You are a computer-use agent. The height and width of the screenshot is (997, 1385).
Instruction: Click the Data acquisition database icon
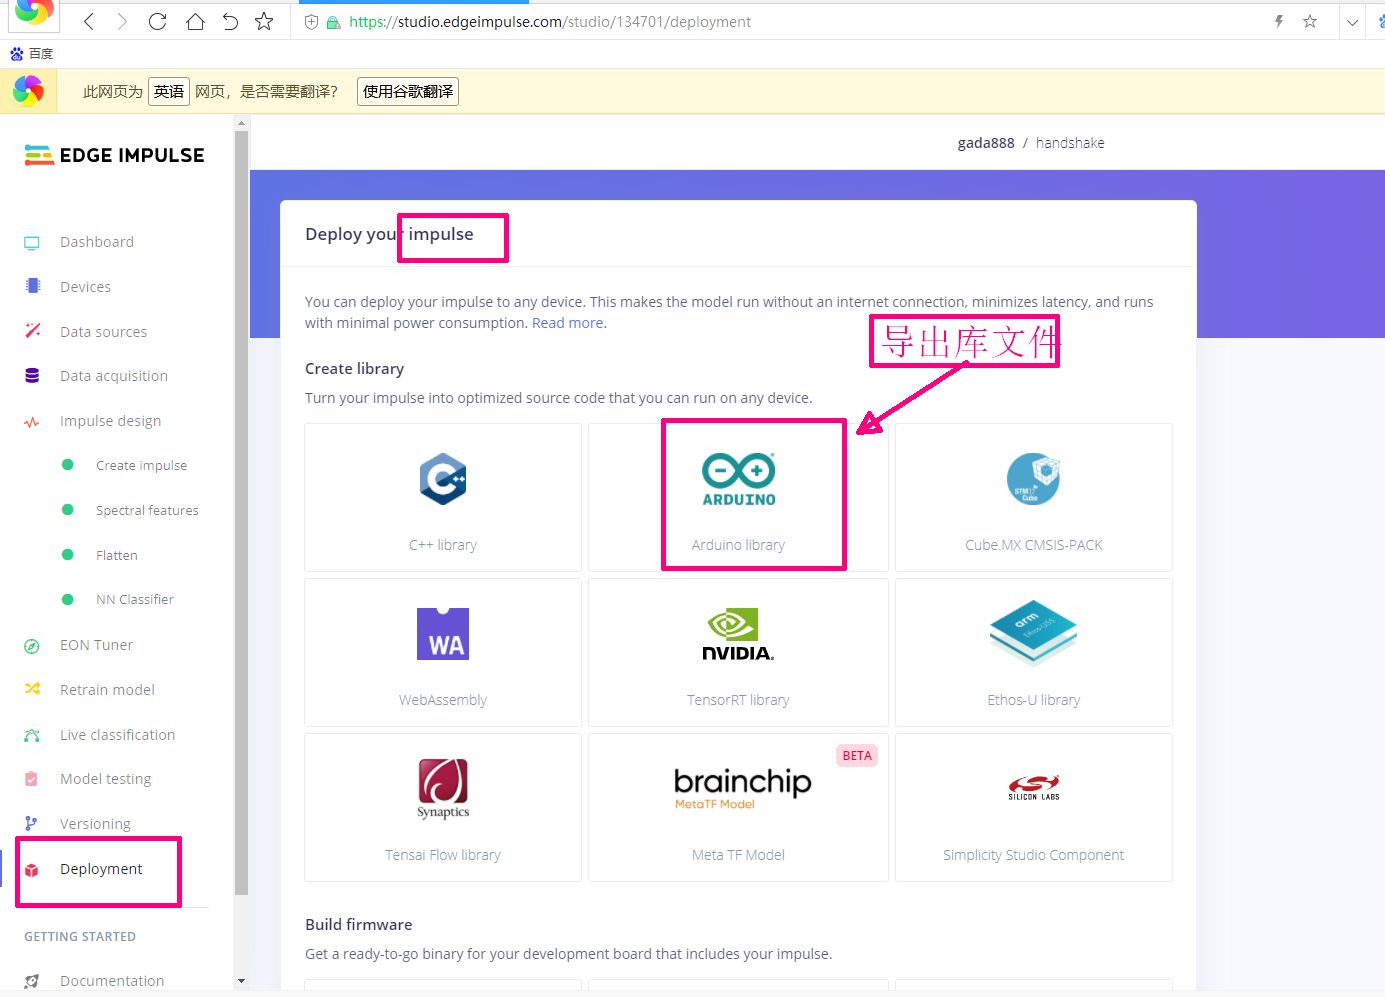click(x=32, y=376)
